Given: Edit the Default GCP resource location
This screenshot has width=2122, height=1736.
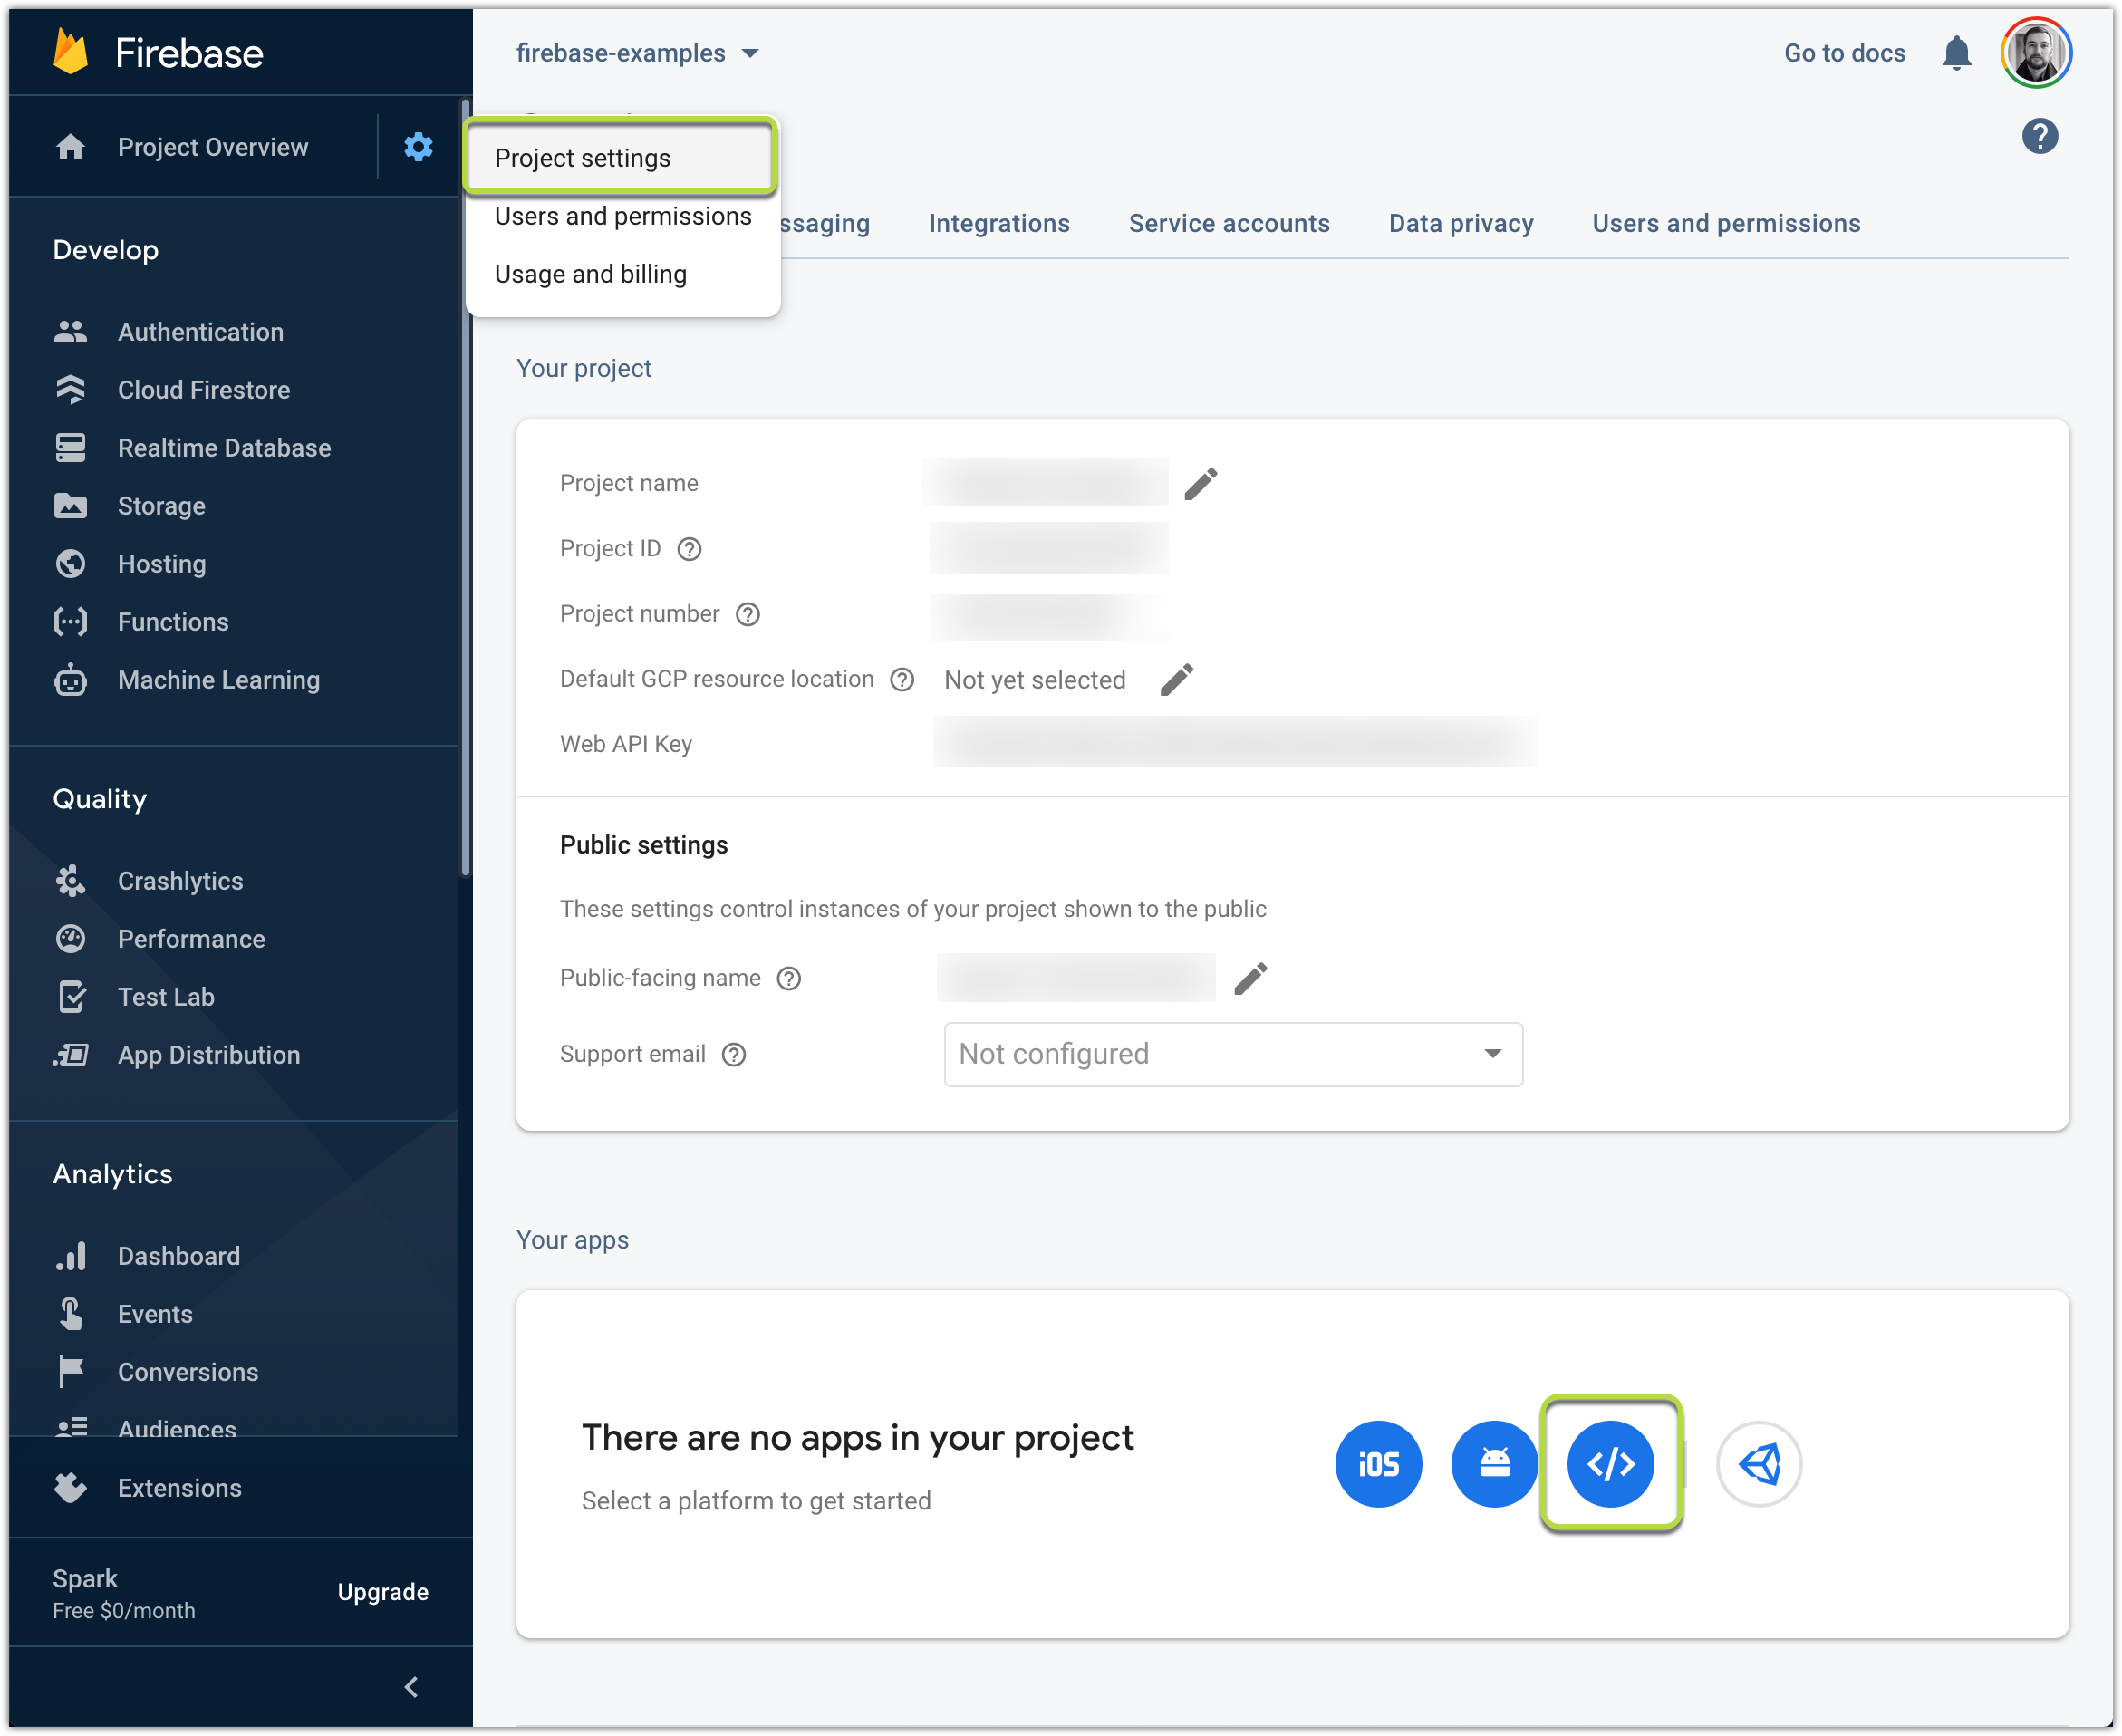Looking at the screenshot, I should point(1176,680).
